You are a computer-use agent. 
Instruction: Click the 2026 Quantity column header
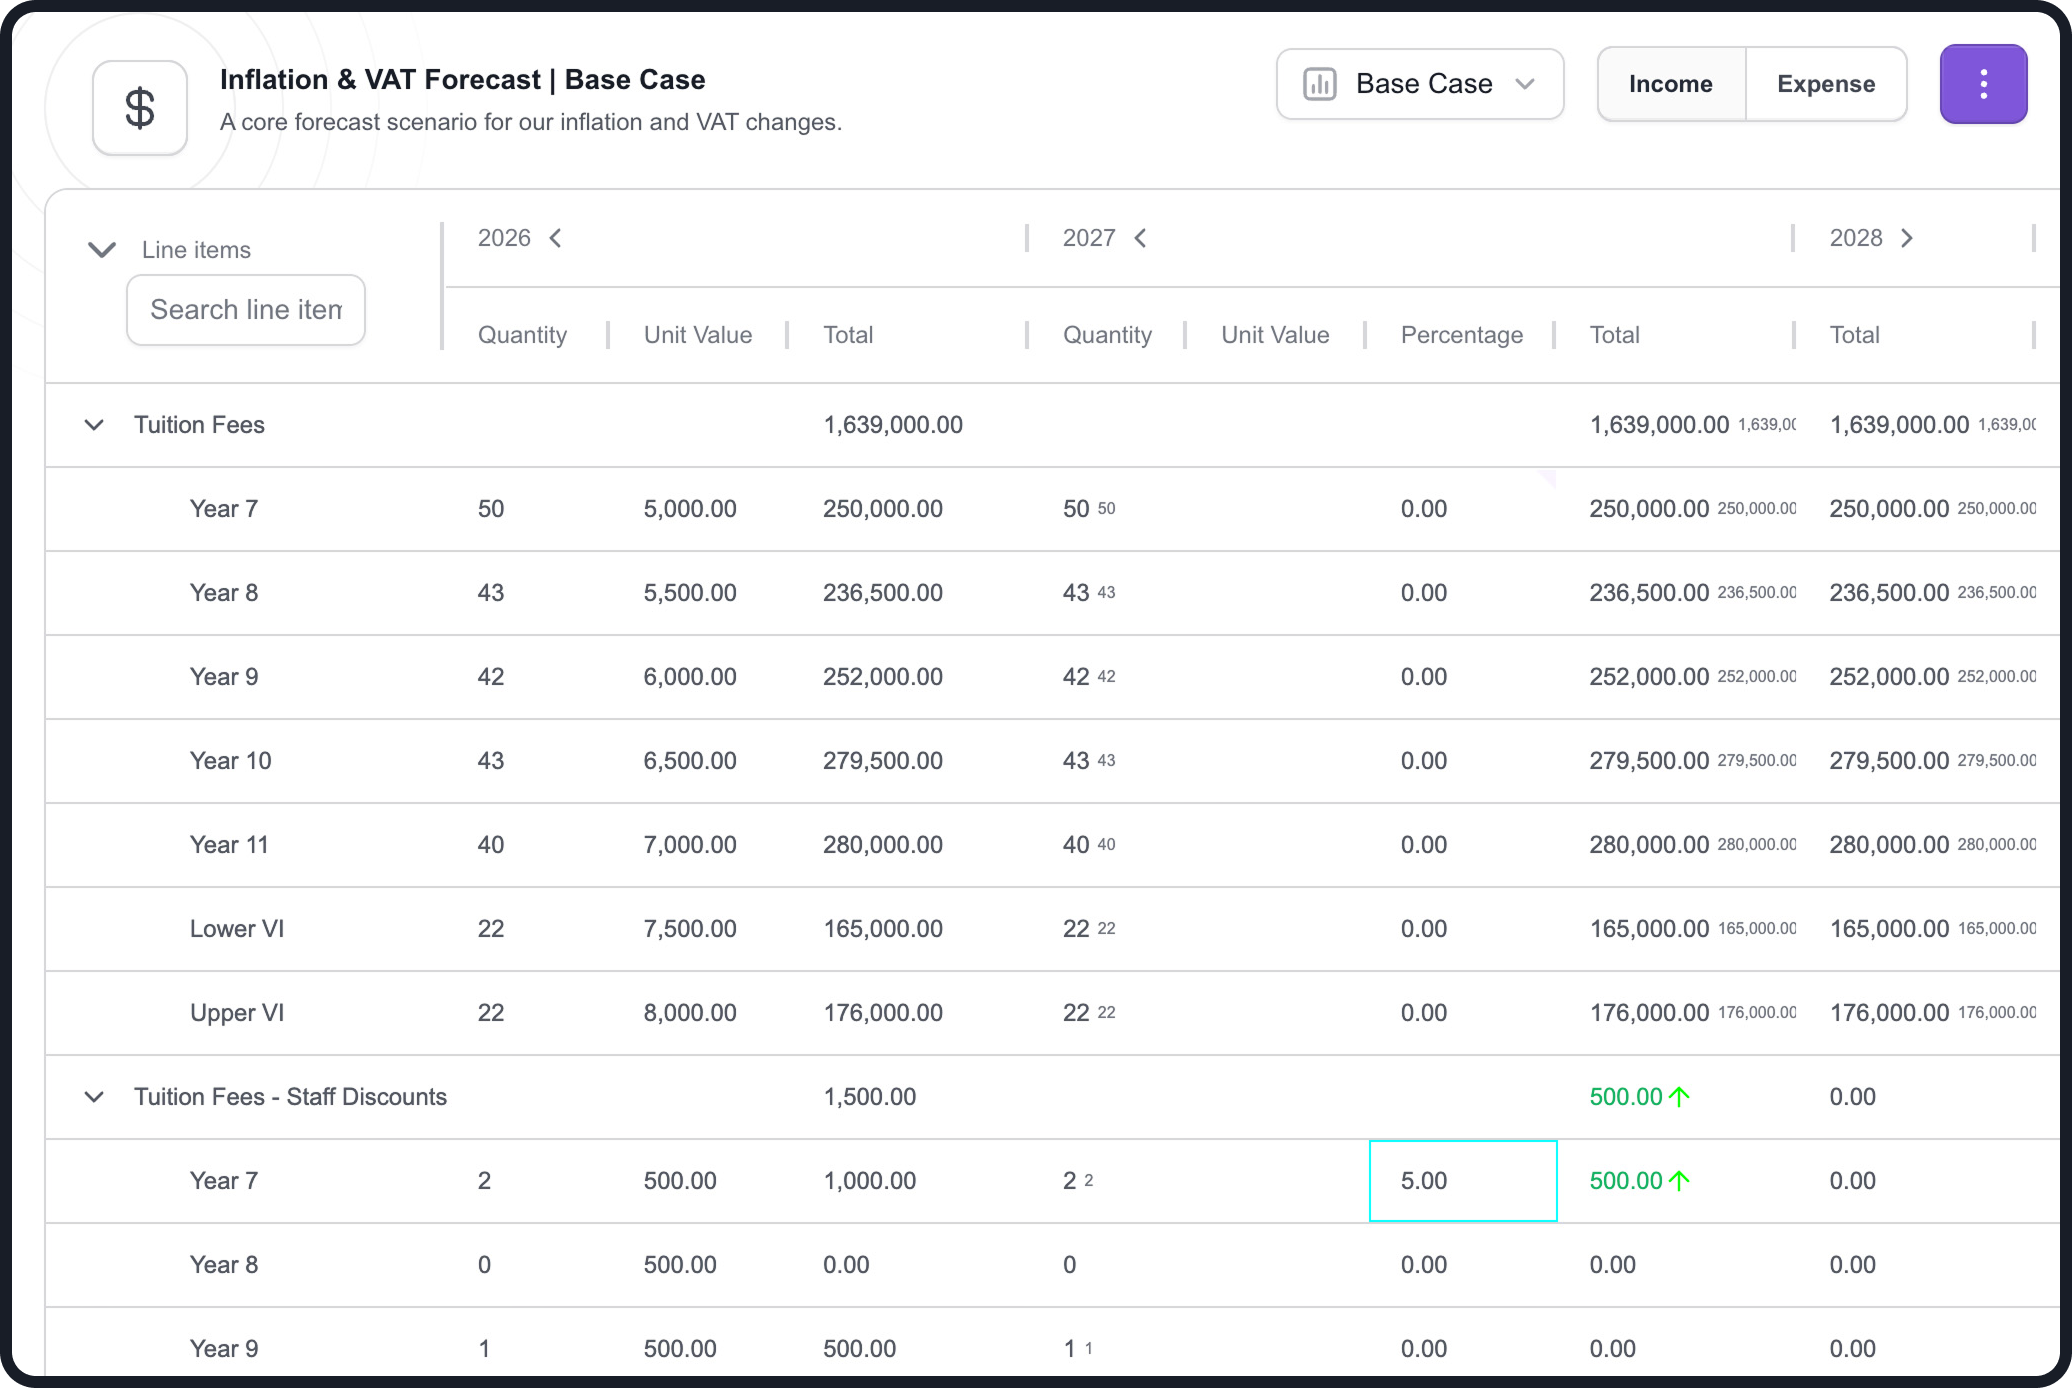point(522,335)
